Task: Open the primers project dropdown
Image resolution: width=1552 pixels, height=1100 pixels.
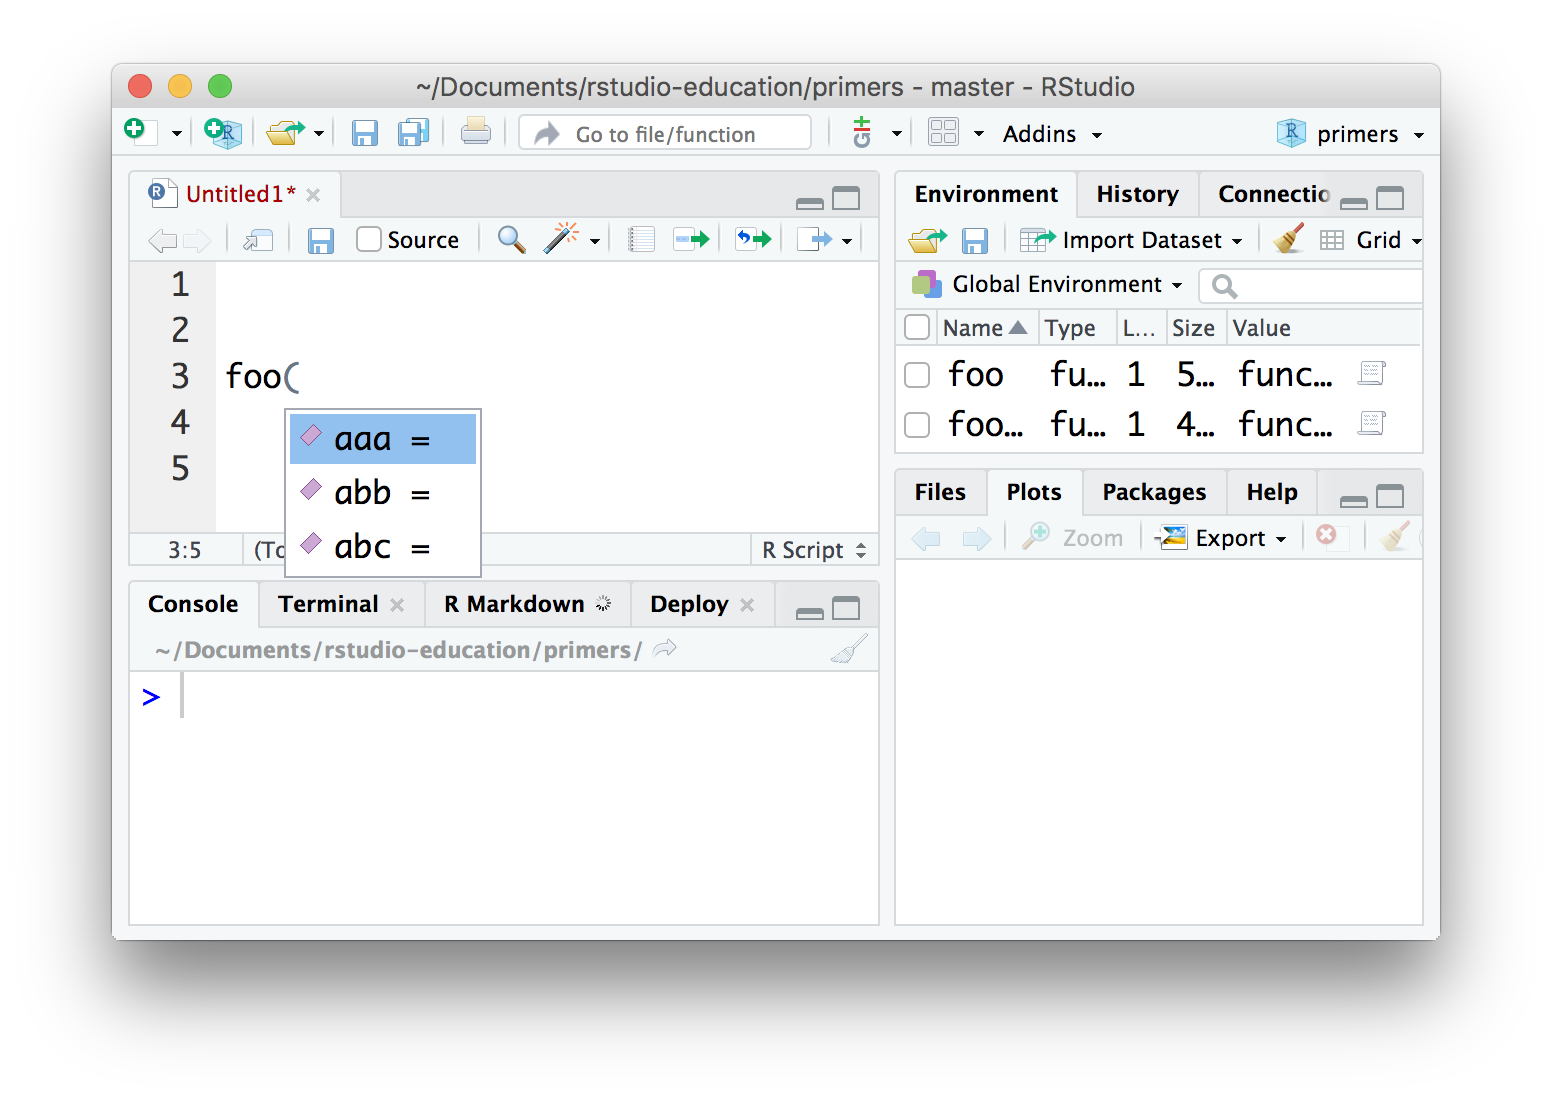Action: click(1350, 134)
